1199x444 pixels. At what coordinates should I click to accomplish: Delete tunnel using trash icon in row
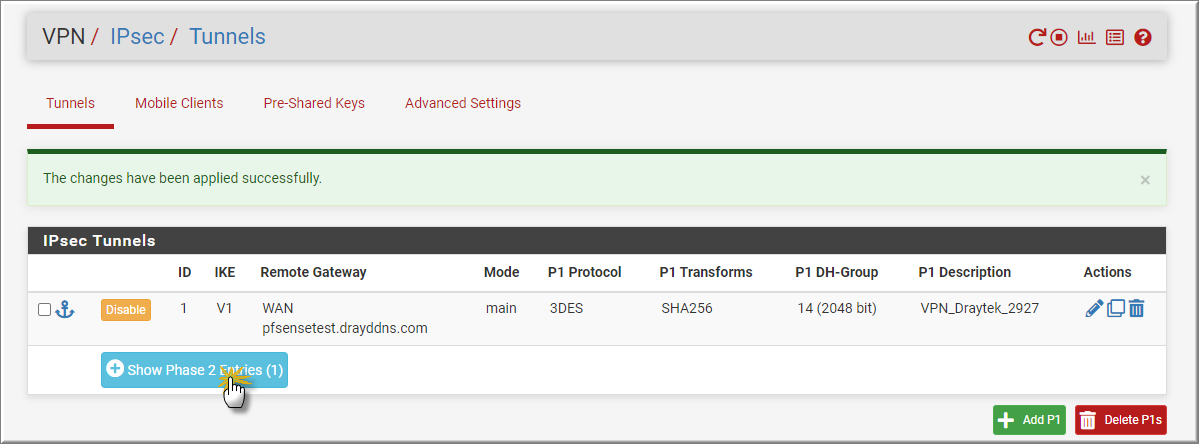[1136, 309]
